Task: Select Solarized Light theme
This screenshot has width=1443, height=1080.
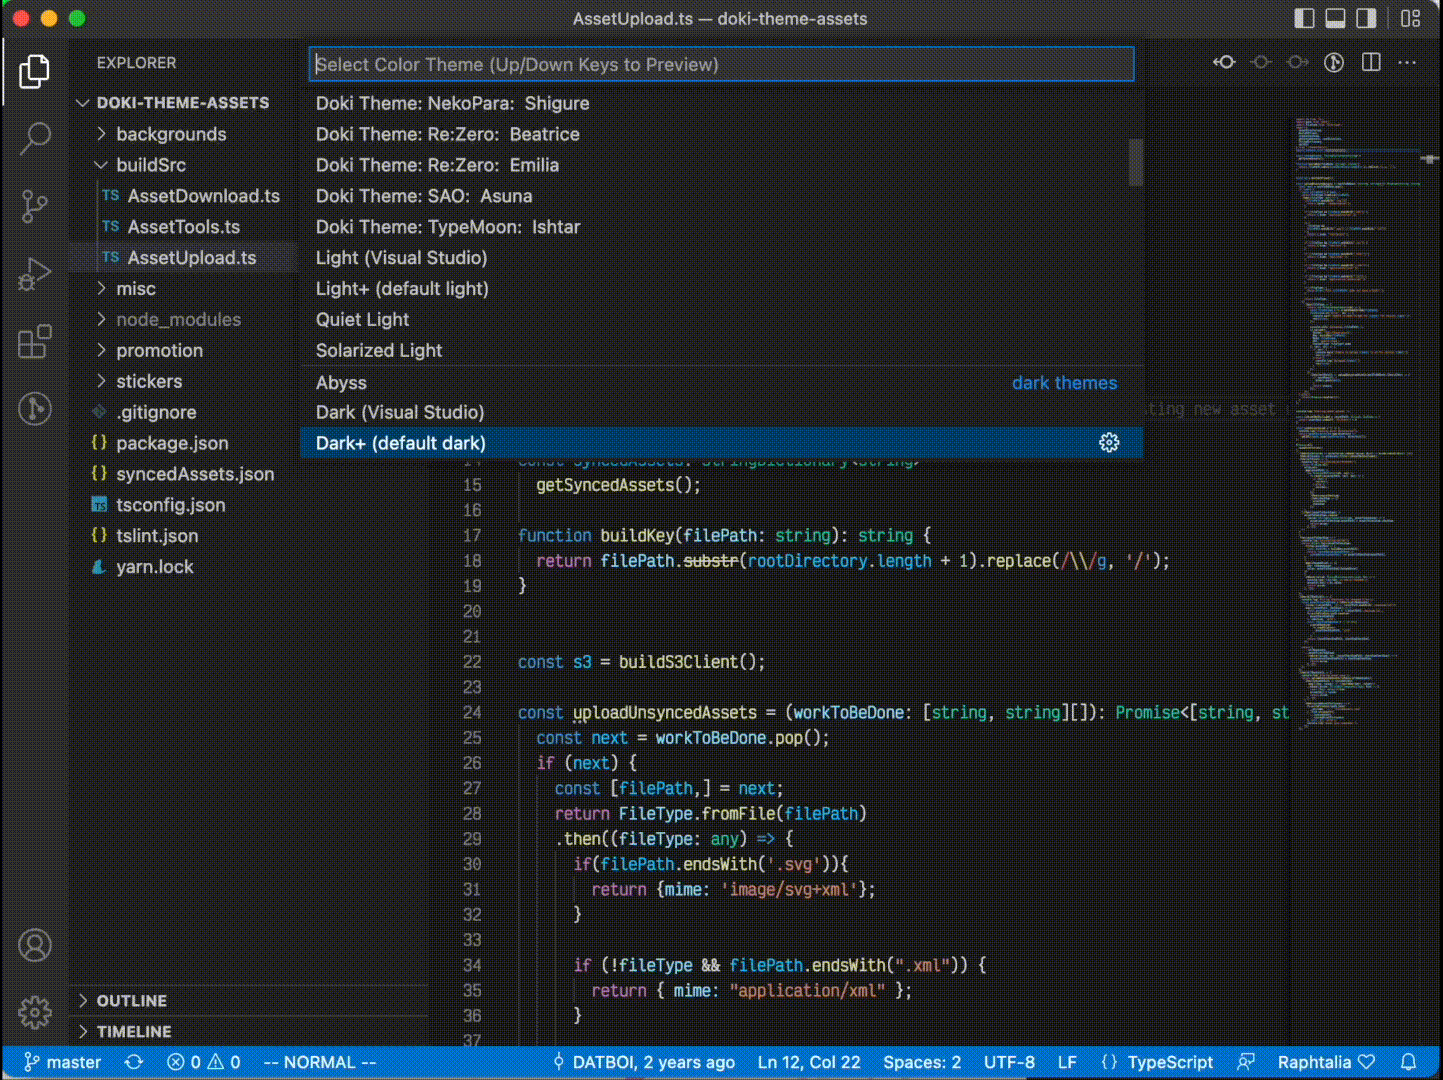Action: (721, 352)
